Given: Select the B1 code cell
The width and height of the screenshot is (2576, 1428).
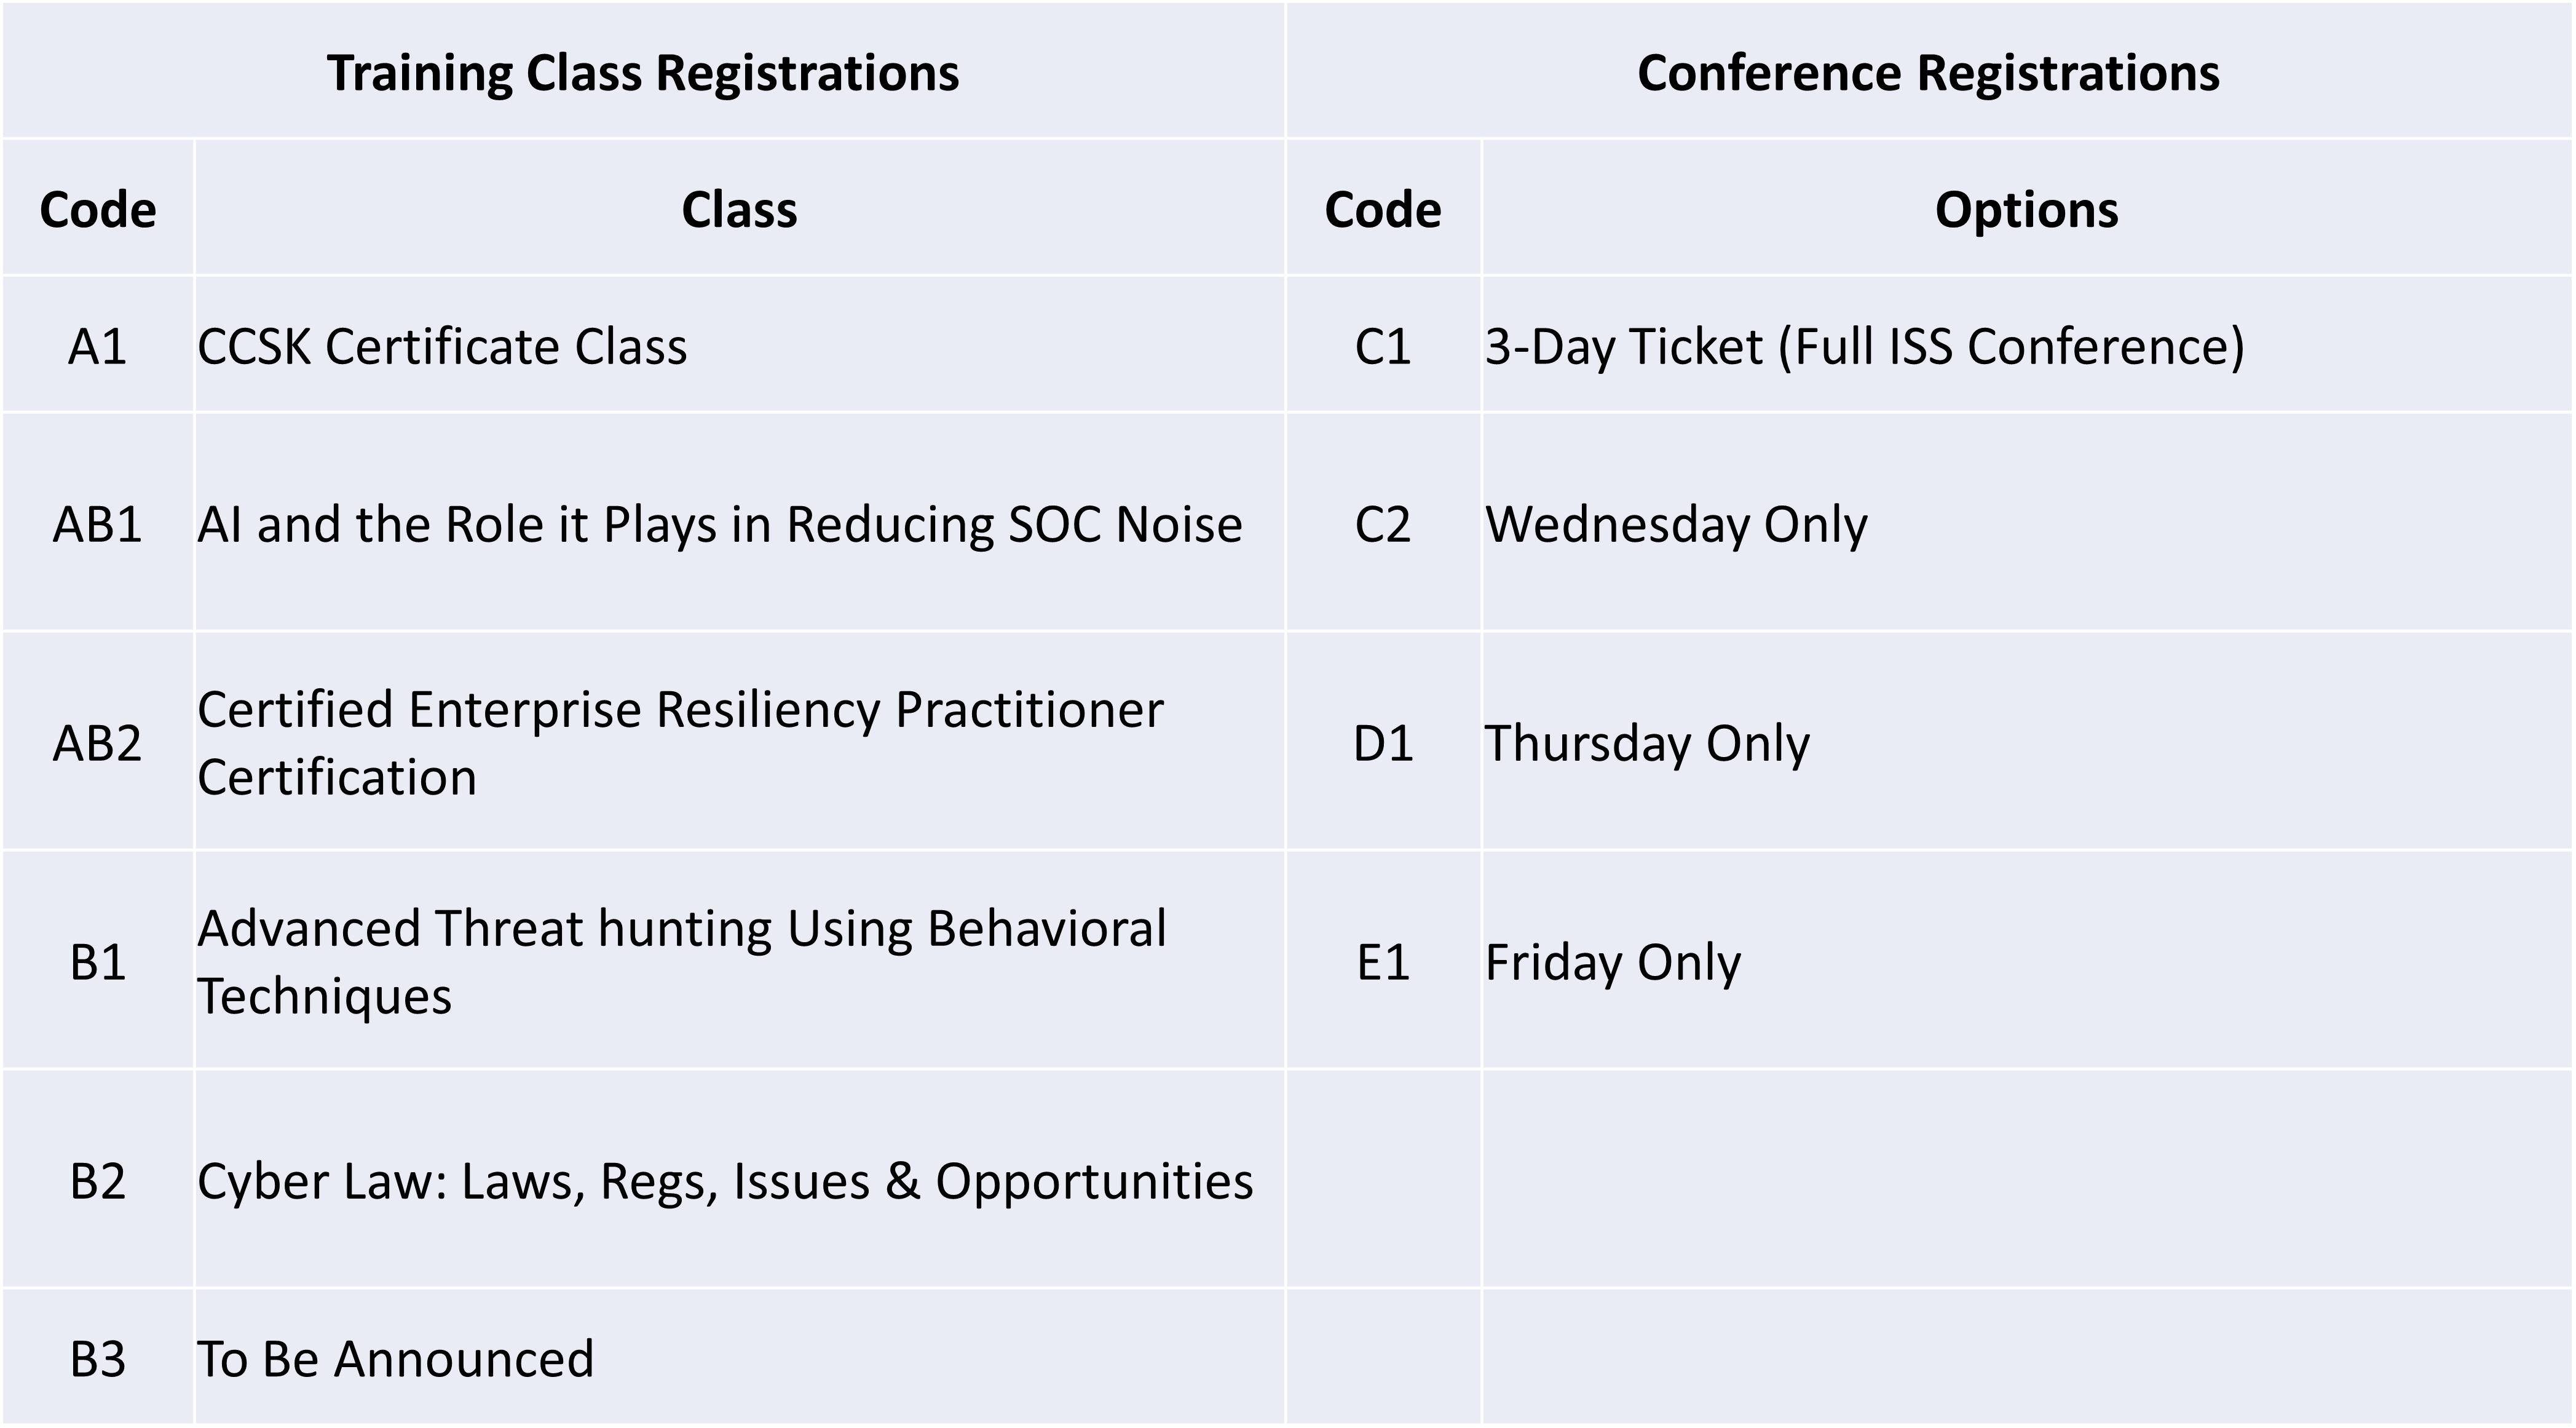Looking at the screenshot, I should (97, 961).
